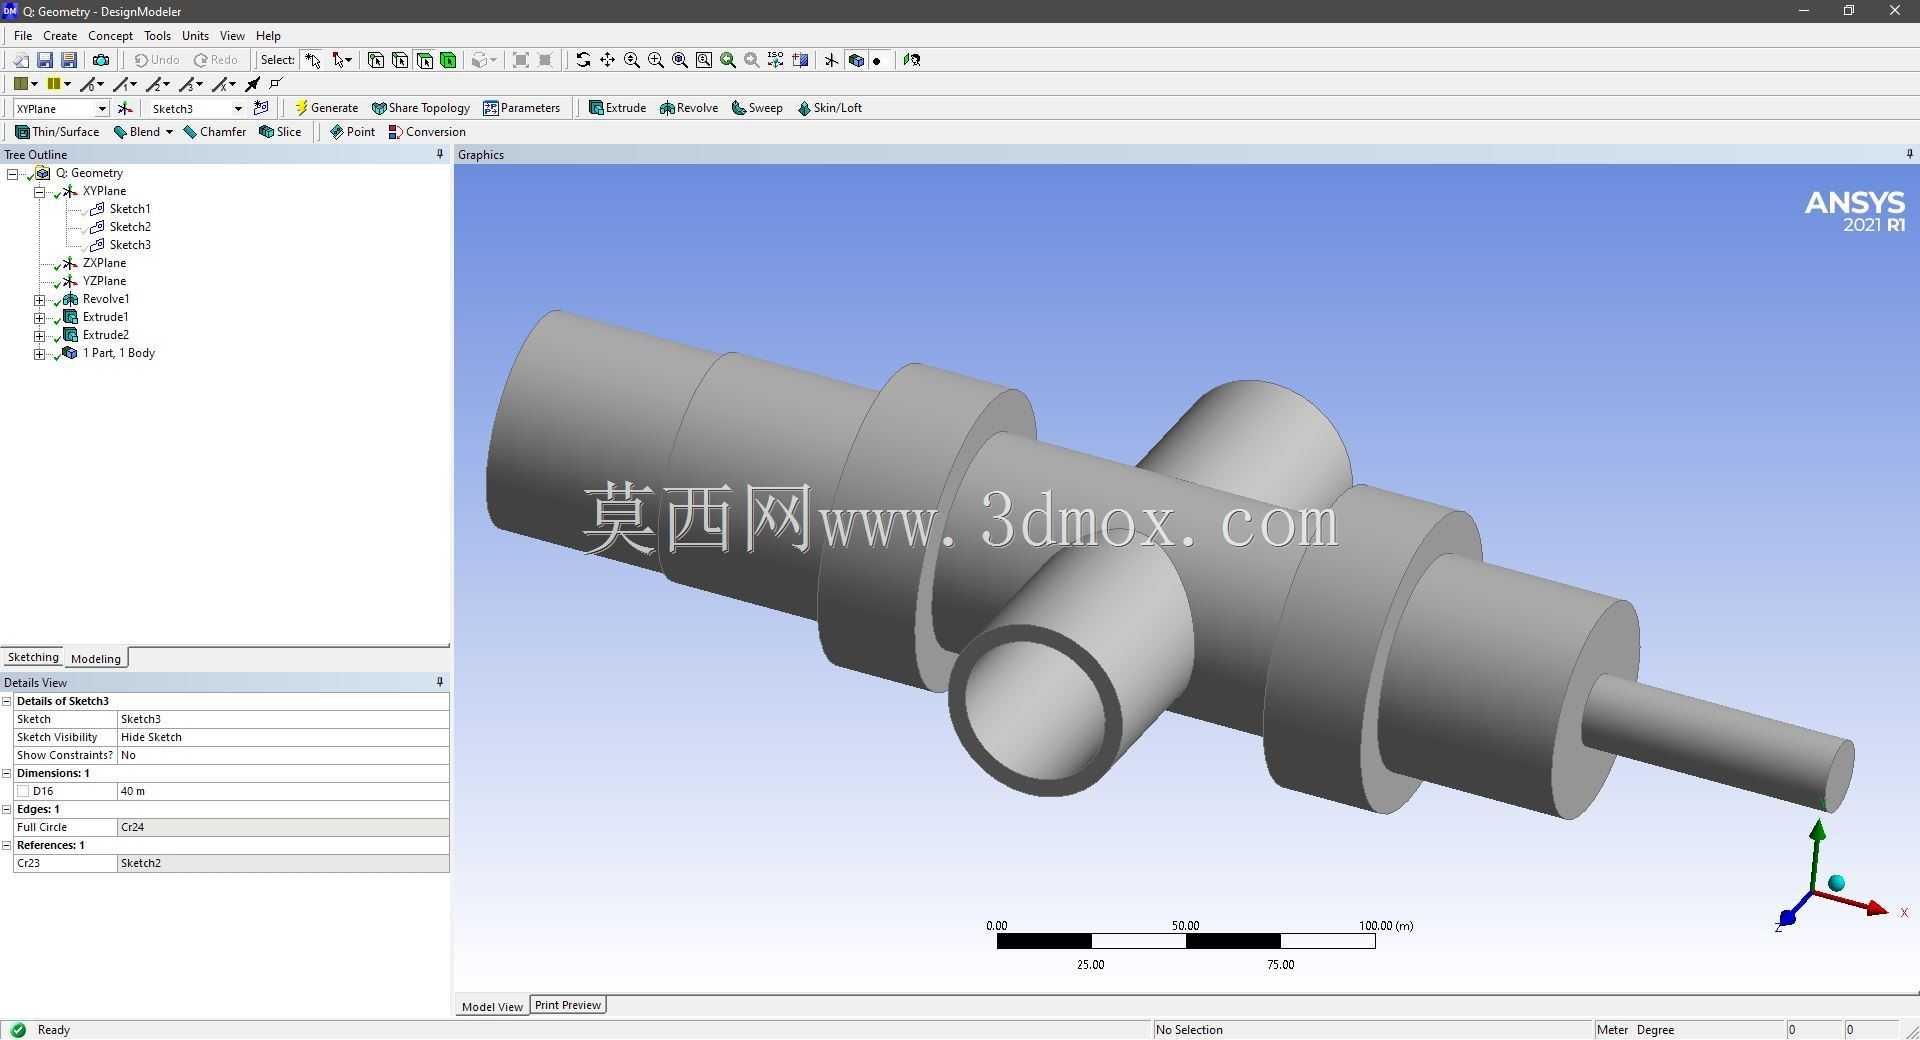This screenshot has height=1040, width=1920.
Task: Open the File menu
Action: tap(23, 36)
